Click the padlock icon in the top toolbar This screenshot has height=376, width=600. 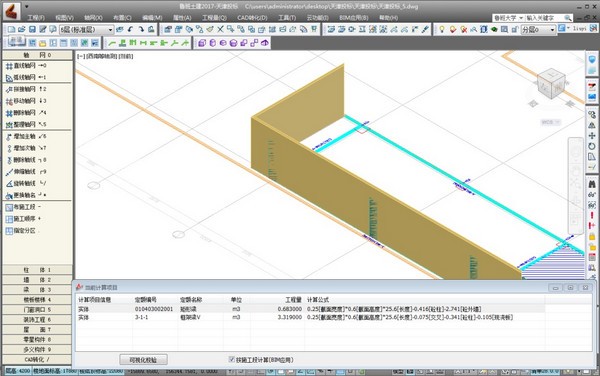(515, 29)
